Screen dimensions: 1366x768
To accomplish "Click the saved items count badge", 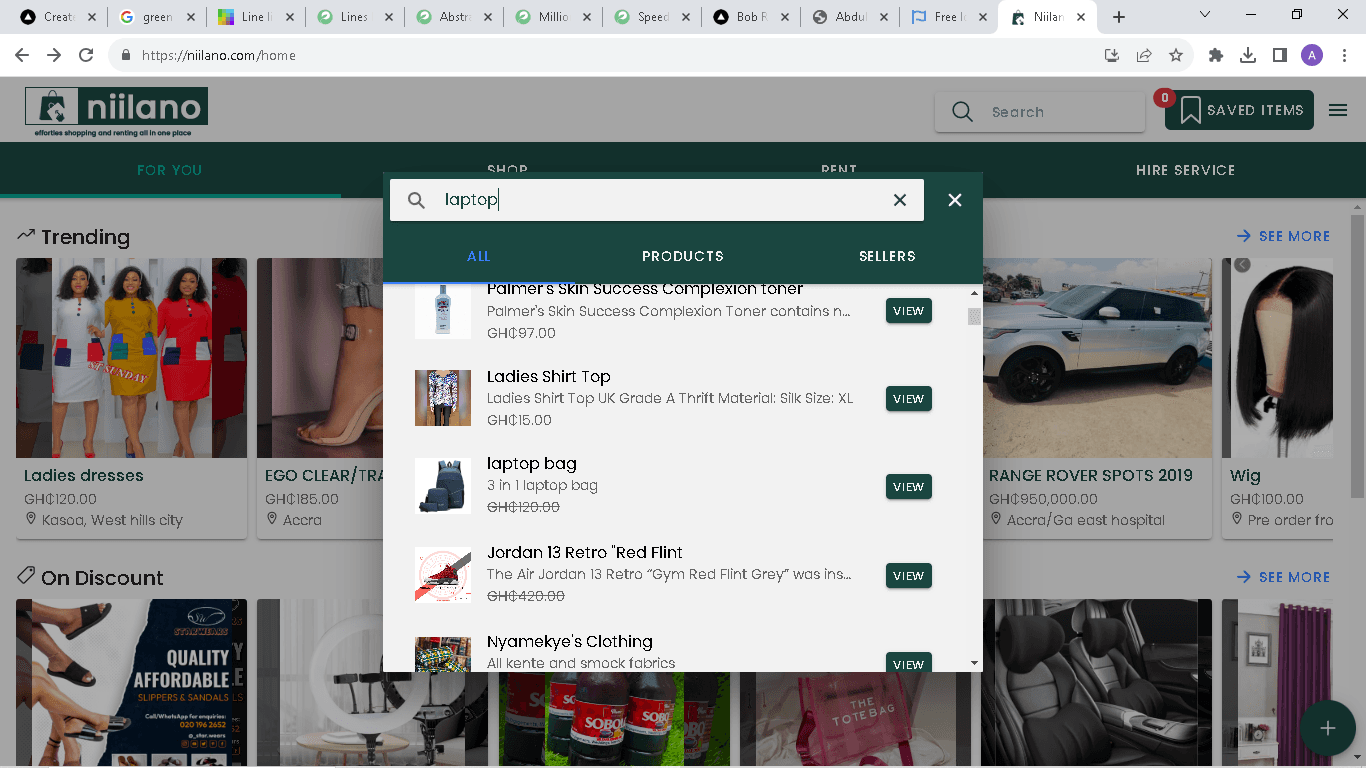I will 1164,98.
